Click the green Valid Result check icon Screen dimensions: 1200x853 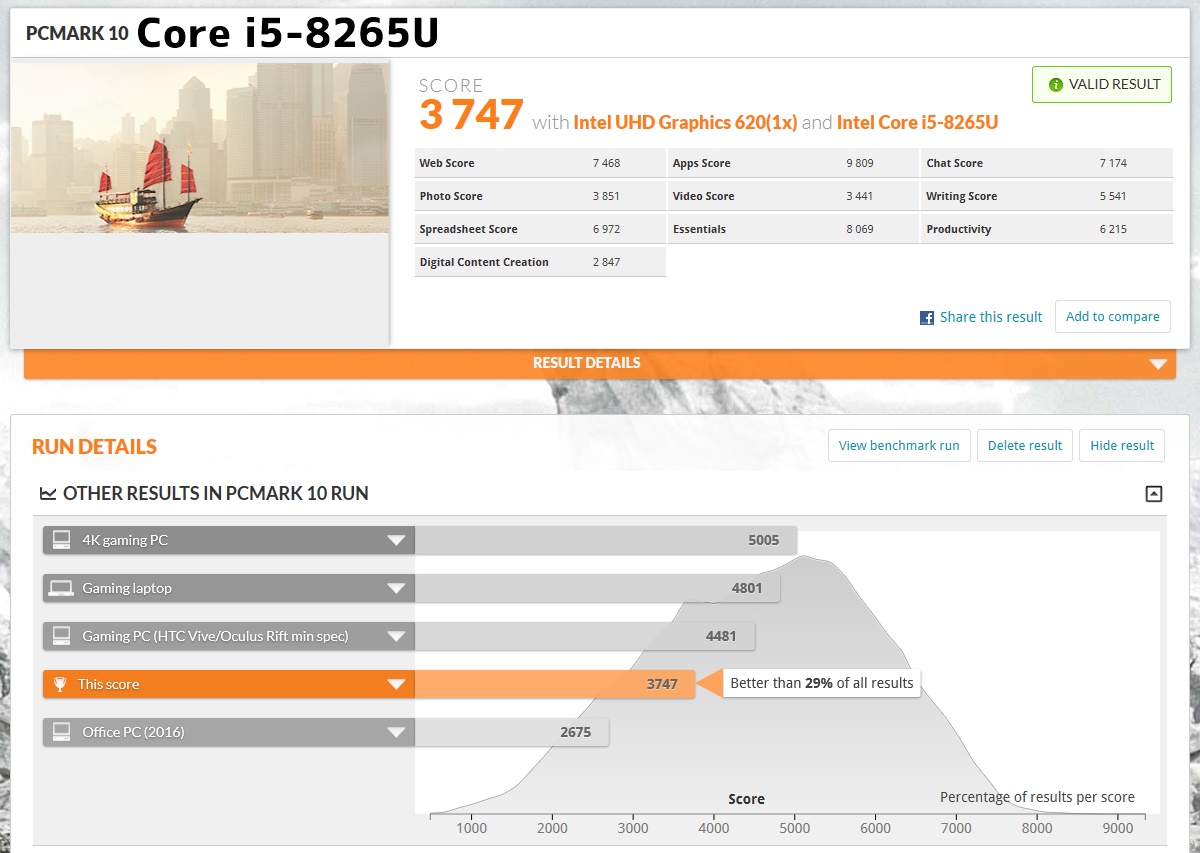pos(1055,85)
